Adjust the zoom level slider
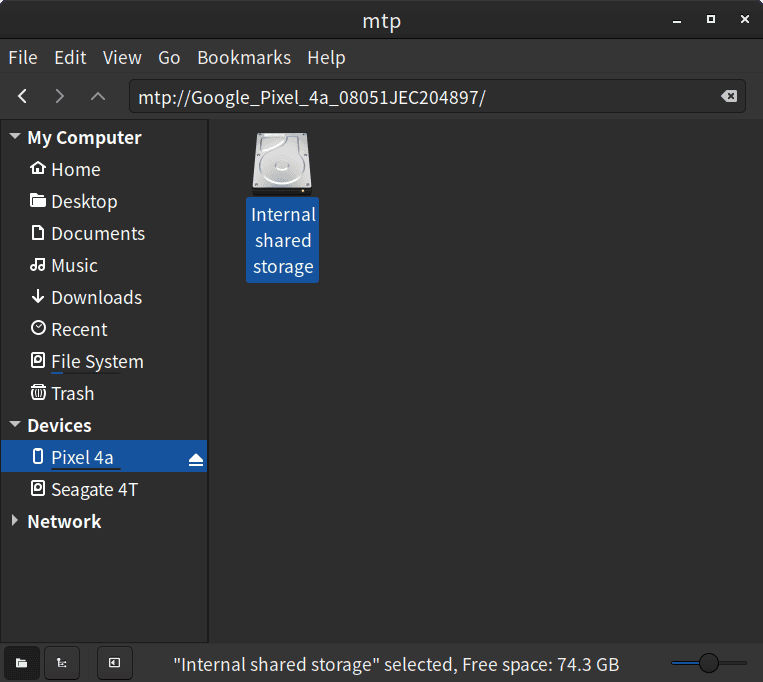Screen dimensions: 763x682 click(708, 663)
